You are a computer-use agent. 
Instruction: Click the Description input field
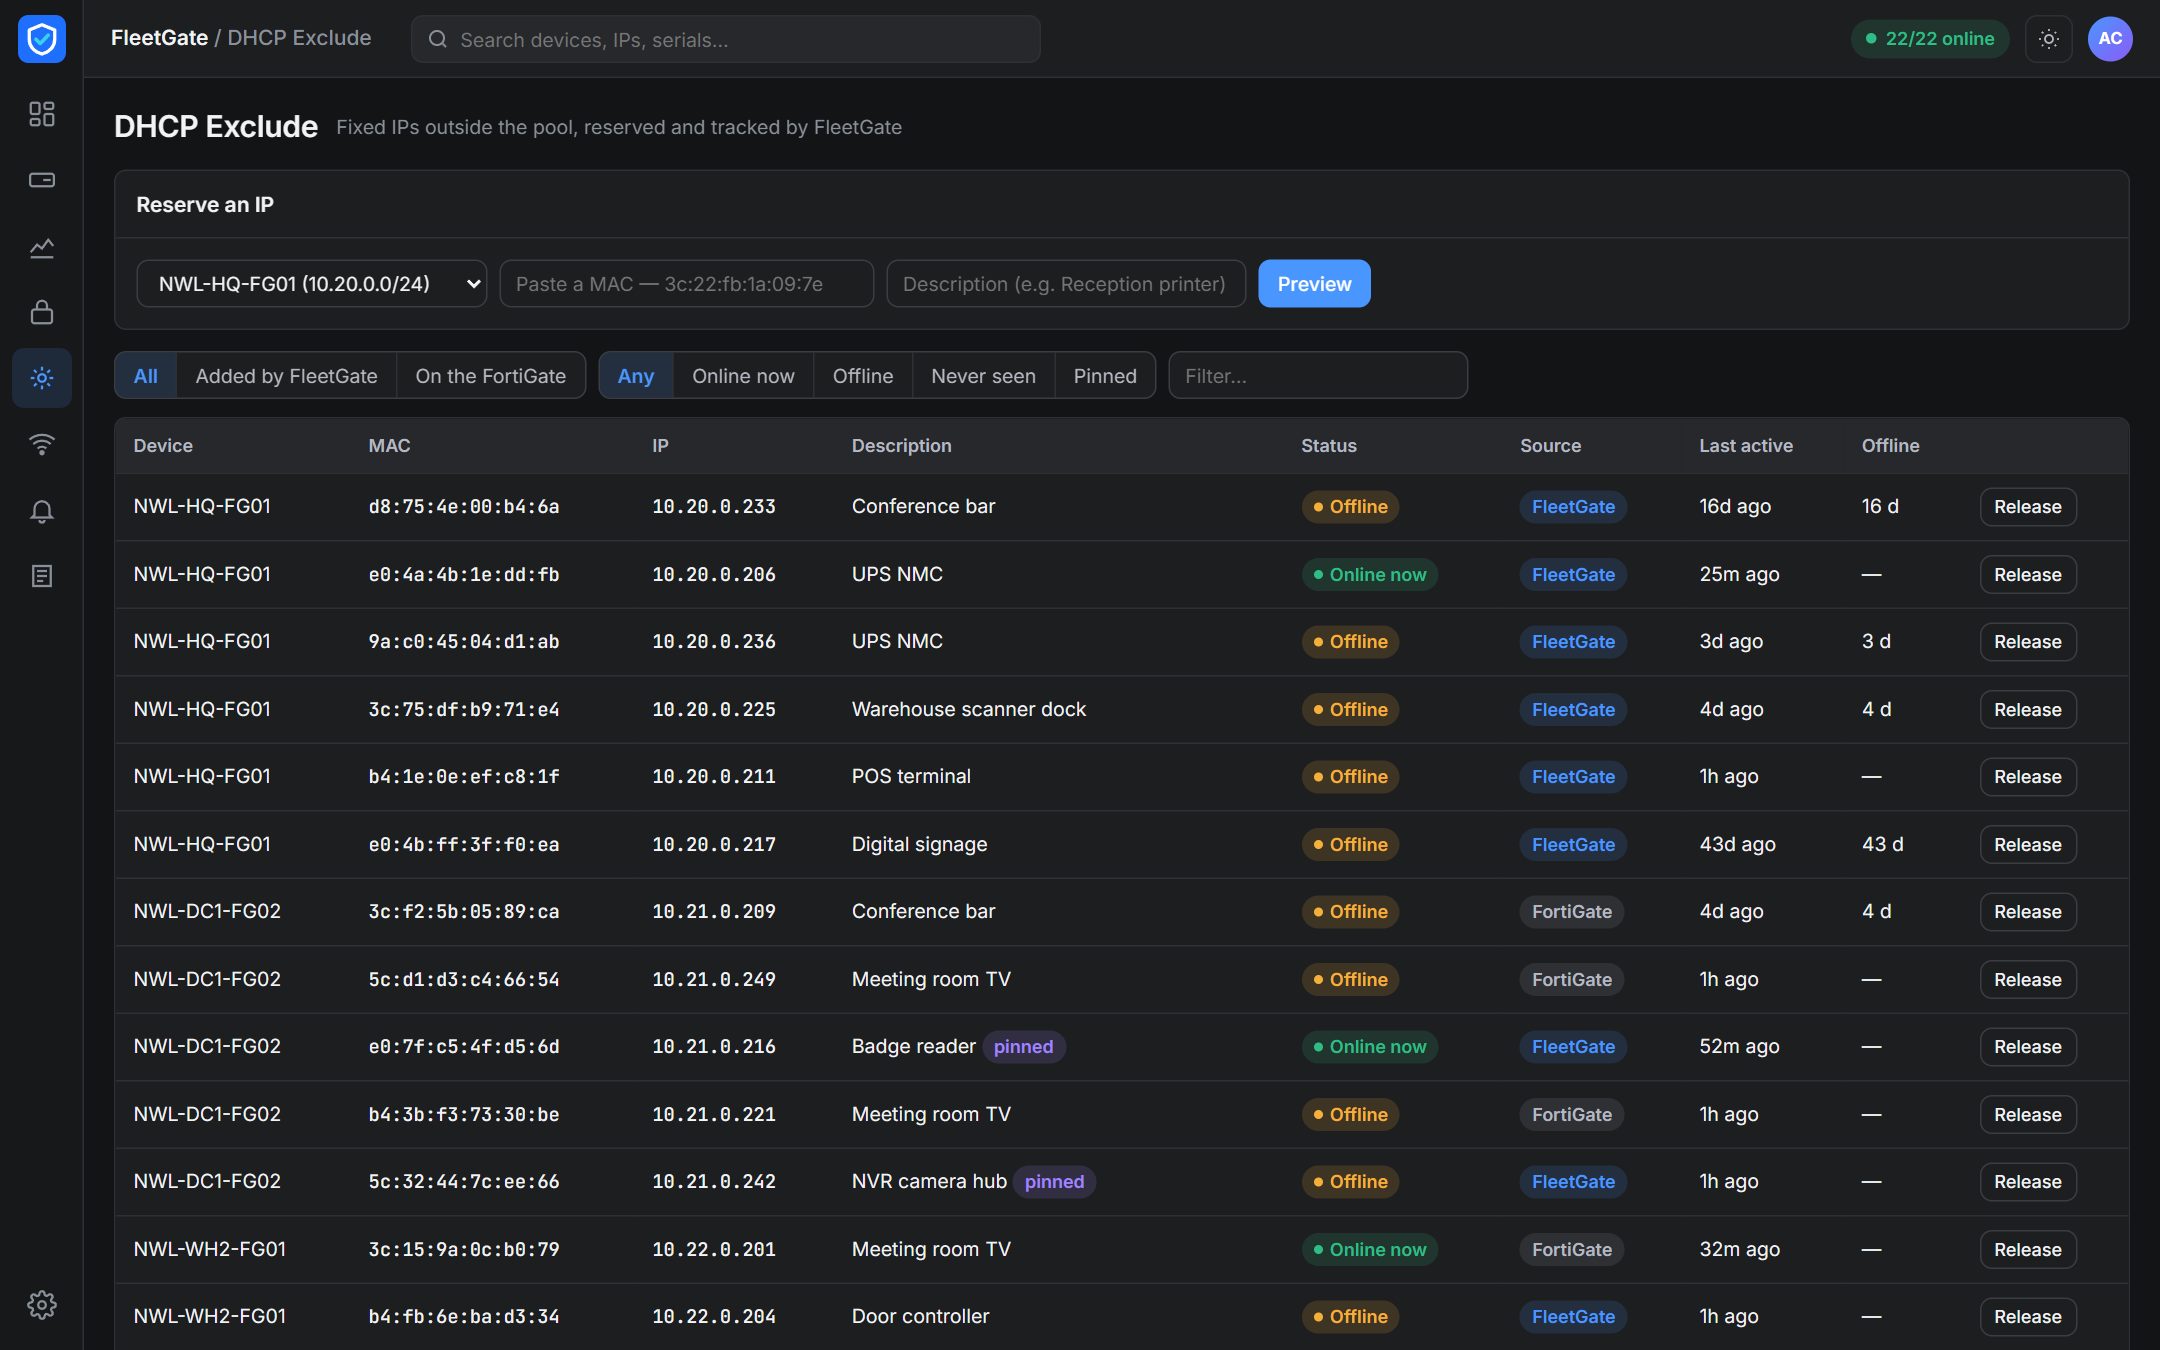point(1065,284)
